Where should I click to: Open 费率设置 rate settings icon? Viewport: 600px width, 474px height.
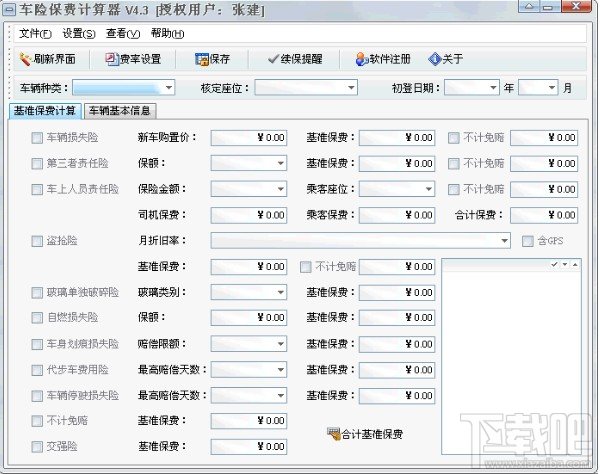pyautogui.click(x=112, y=59)
